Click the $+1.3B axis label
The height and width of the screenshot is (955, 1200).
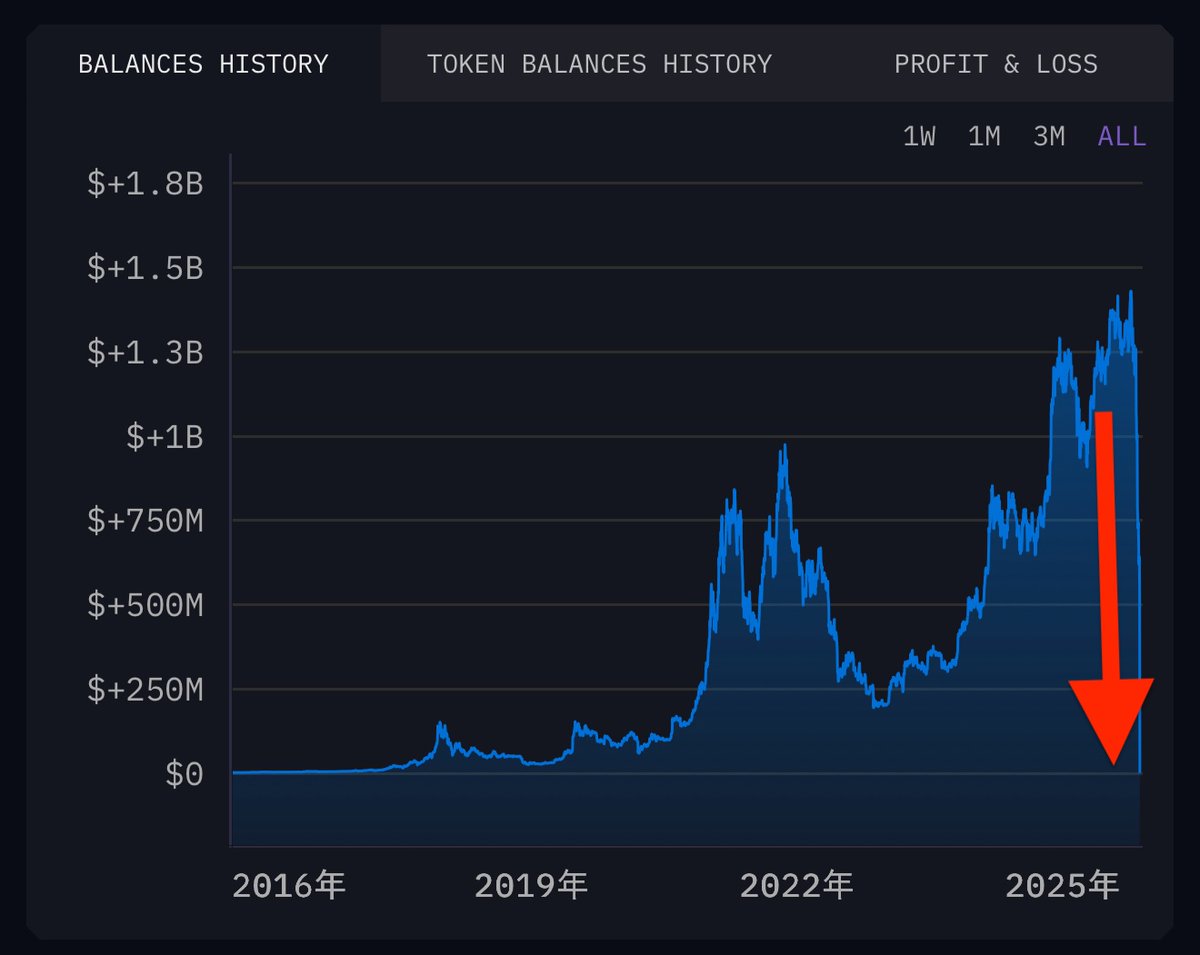145,352
